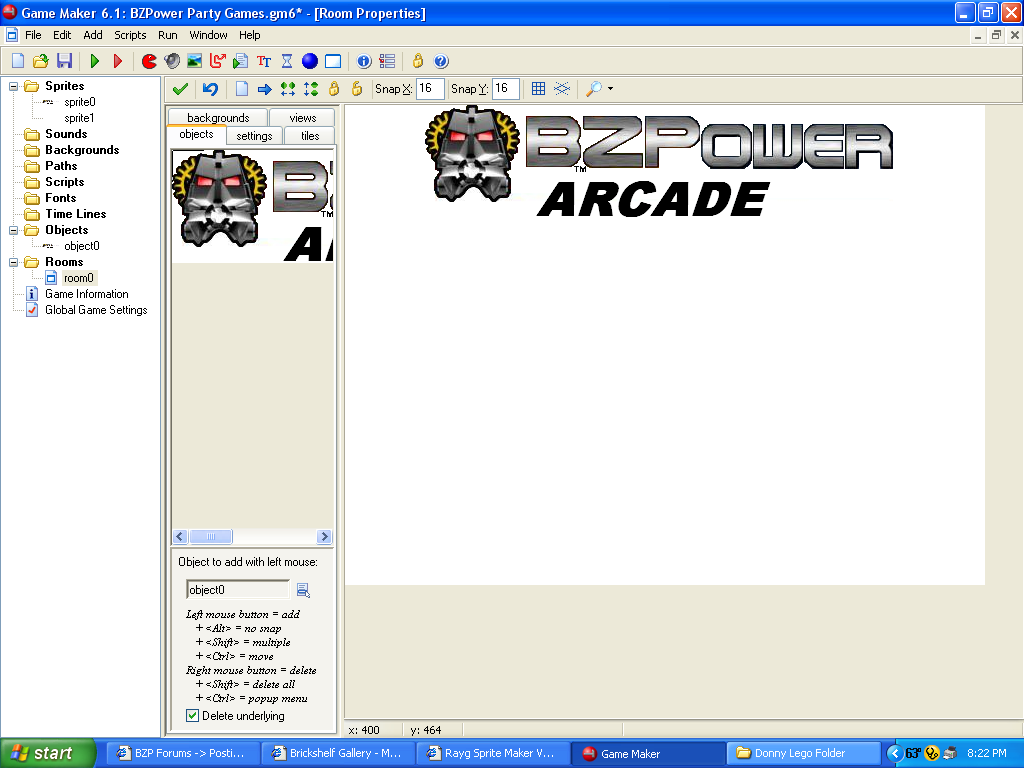The height and width of the screenshot is (768, 1024).
Task: Edit the Snap X value field
Action: click(430, 89)
